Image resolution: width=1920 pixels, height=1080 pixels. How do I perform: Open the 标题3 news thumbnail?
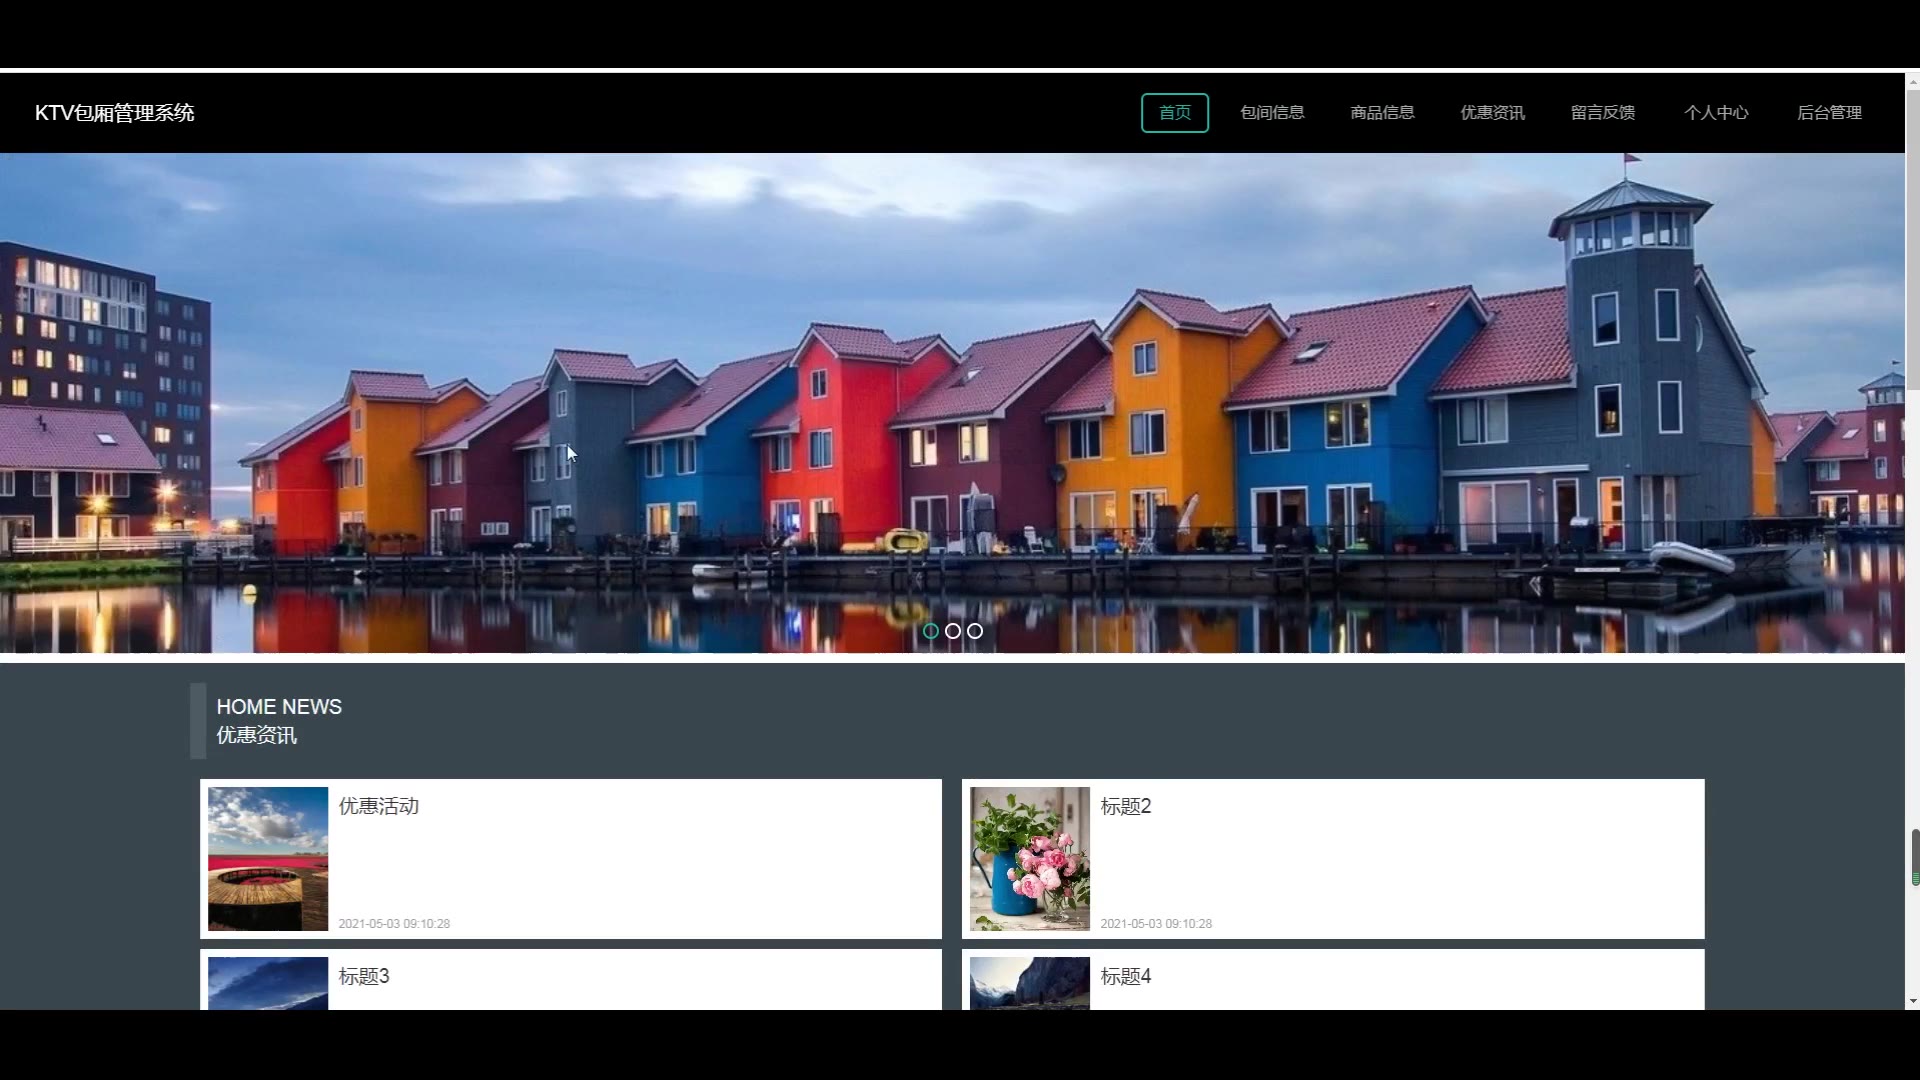coord(268,983)
